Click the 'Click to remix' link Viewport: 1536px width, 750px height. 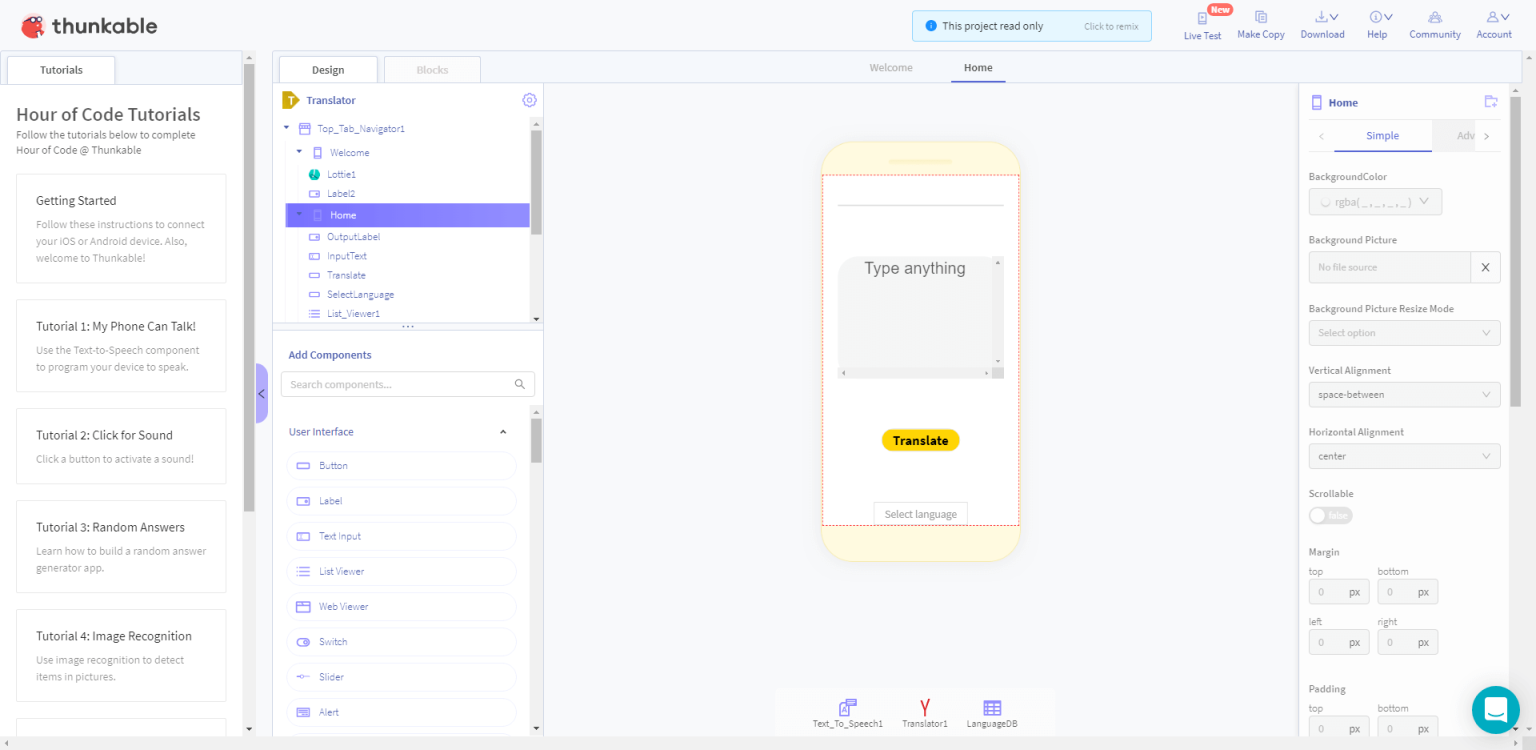click(1110, 26)
